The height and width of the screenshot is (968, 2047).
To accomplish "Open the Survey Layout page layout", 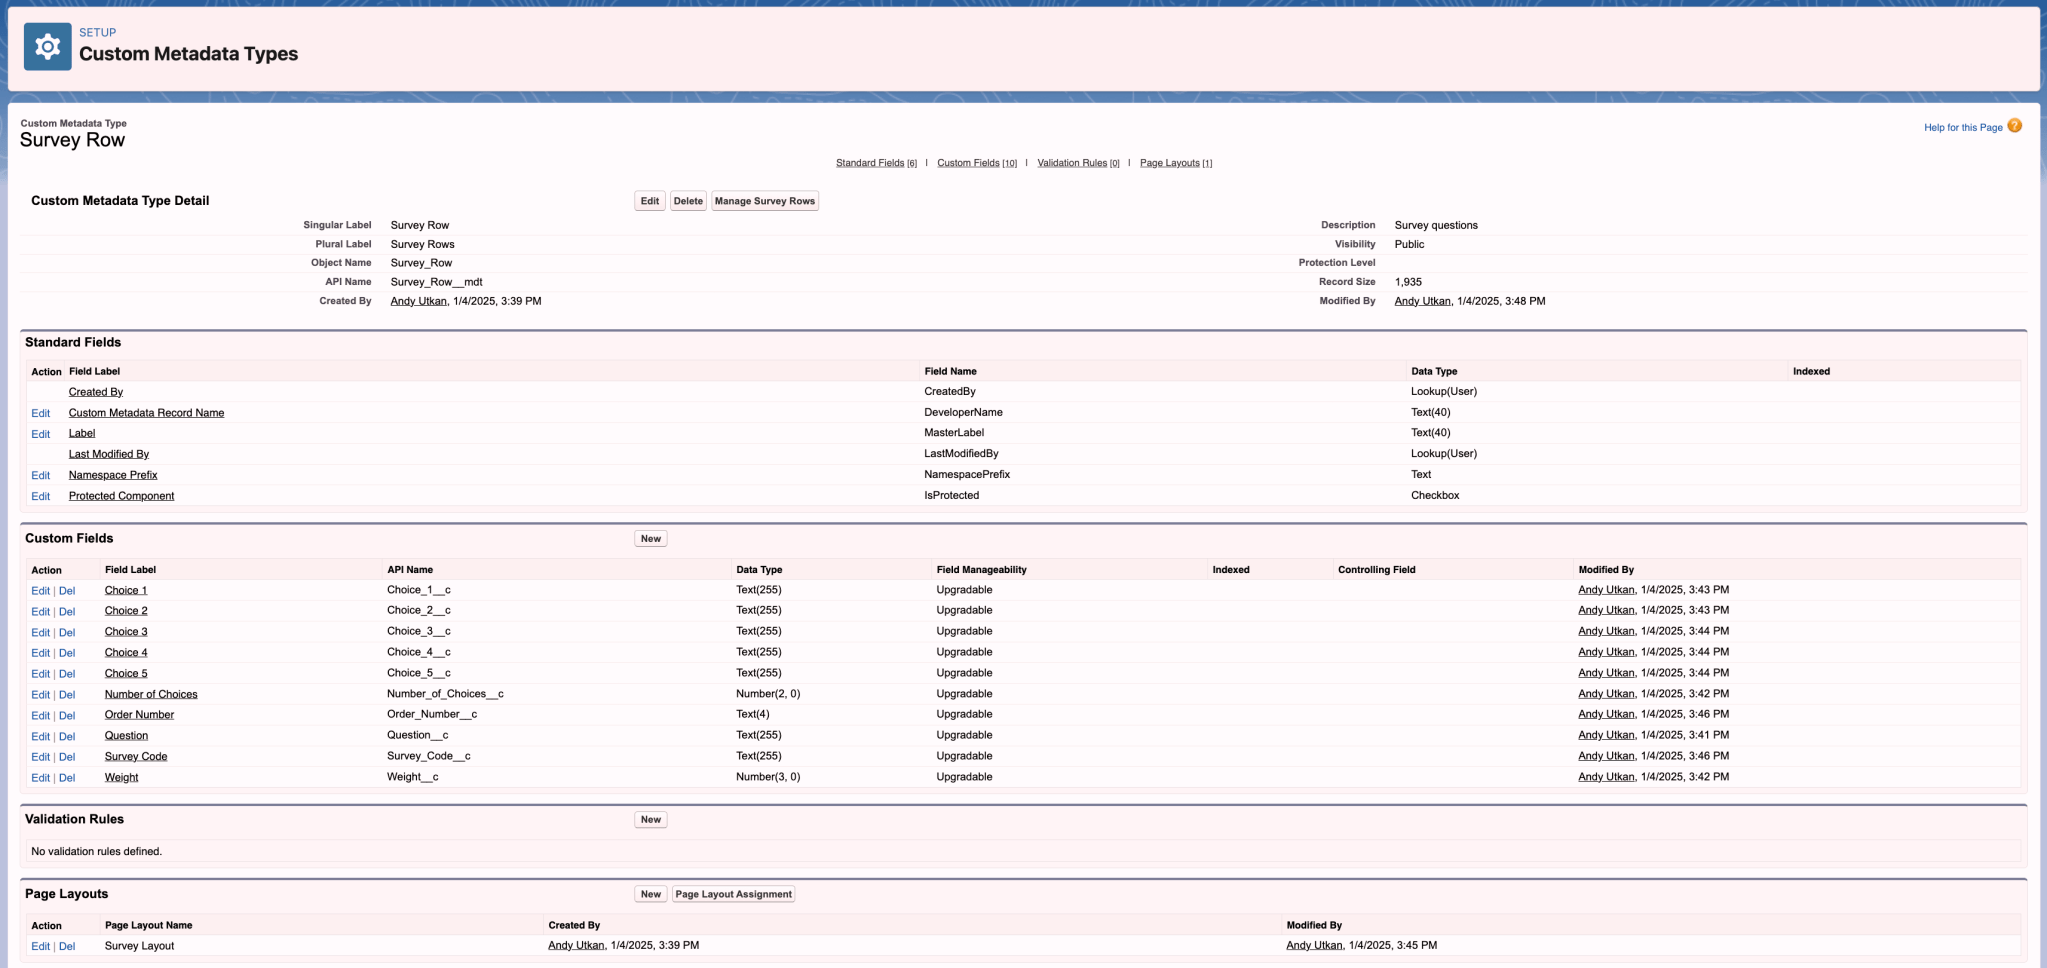I will 139,945.
